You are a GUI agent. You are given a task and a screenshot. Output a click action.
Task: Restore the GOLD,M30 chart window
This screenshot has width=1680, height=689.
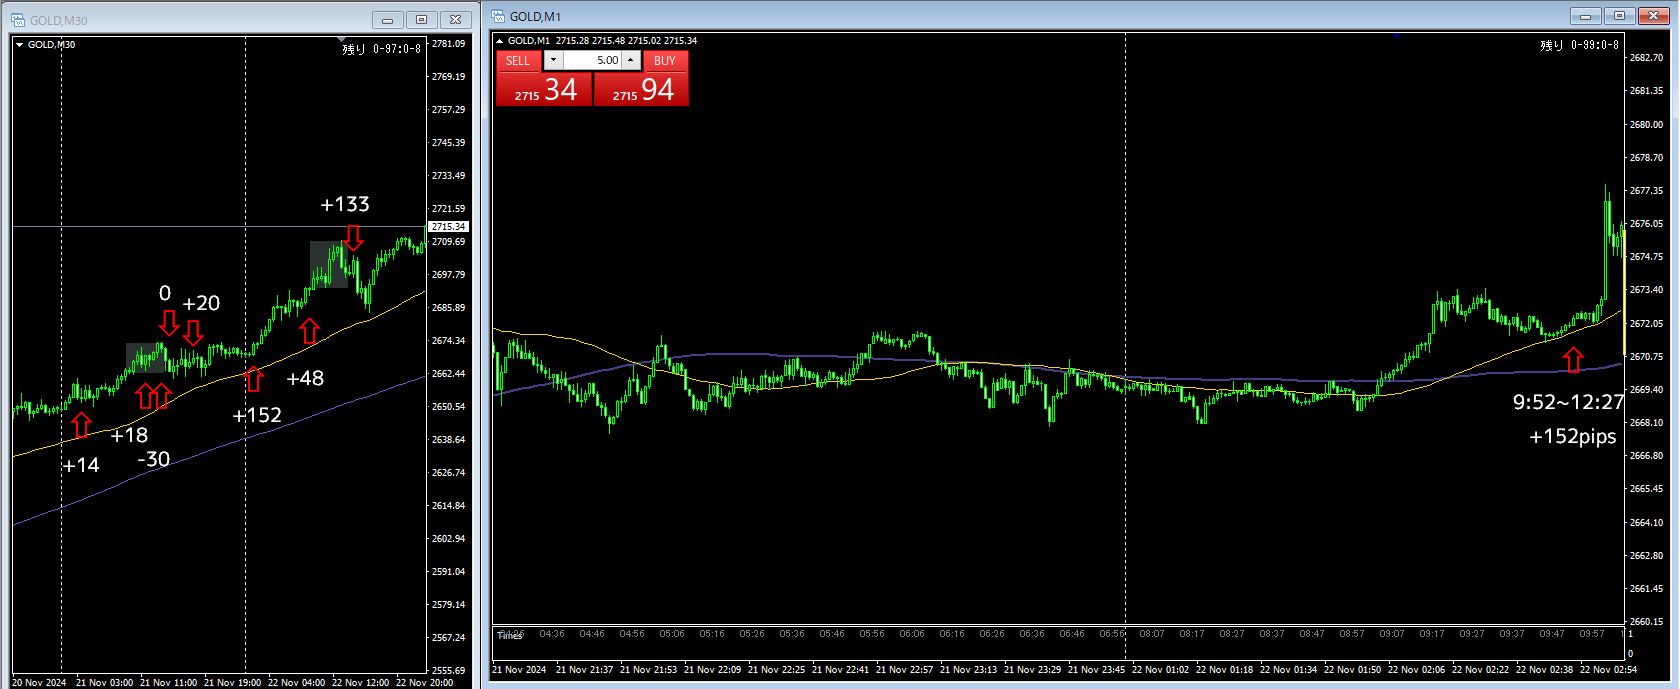point(422,20)
